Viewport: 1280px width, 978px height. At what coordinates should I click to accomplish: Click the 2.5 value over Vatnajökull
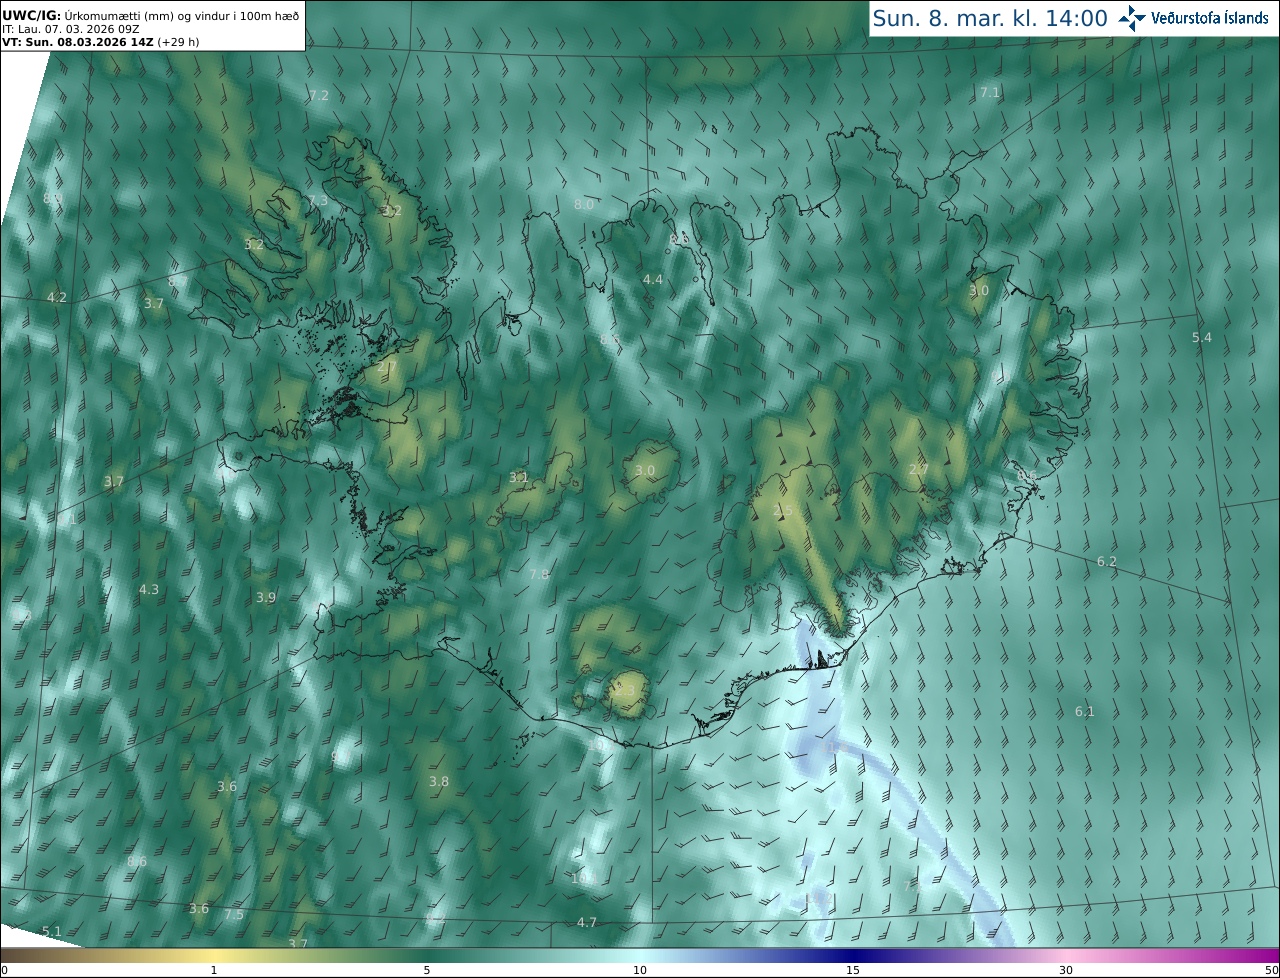783,511
